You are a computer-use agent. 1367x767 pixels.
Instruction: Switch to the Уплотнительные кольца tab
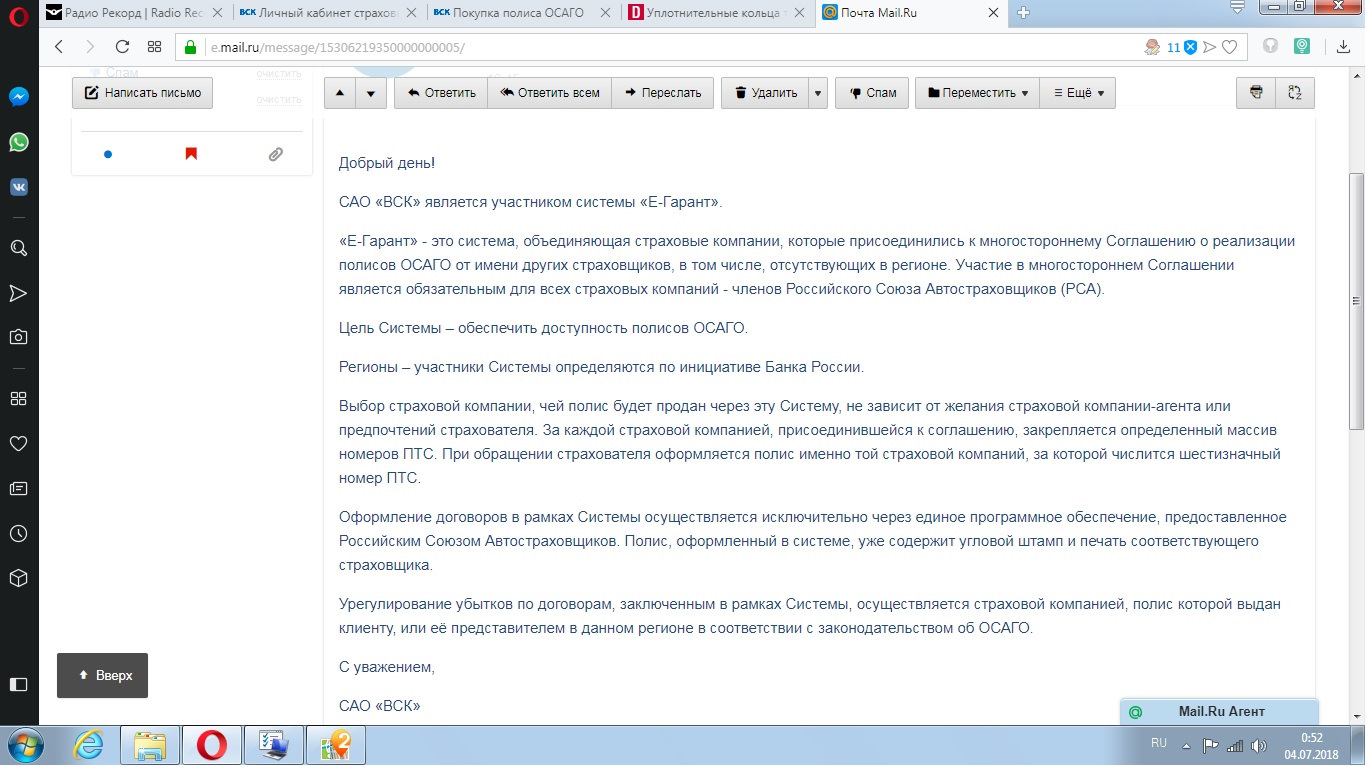[x=714, y=13]
